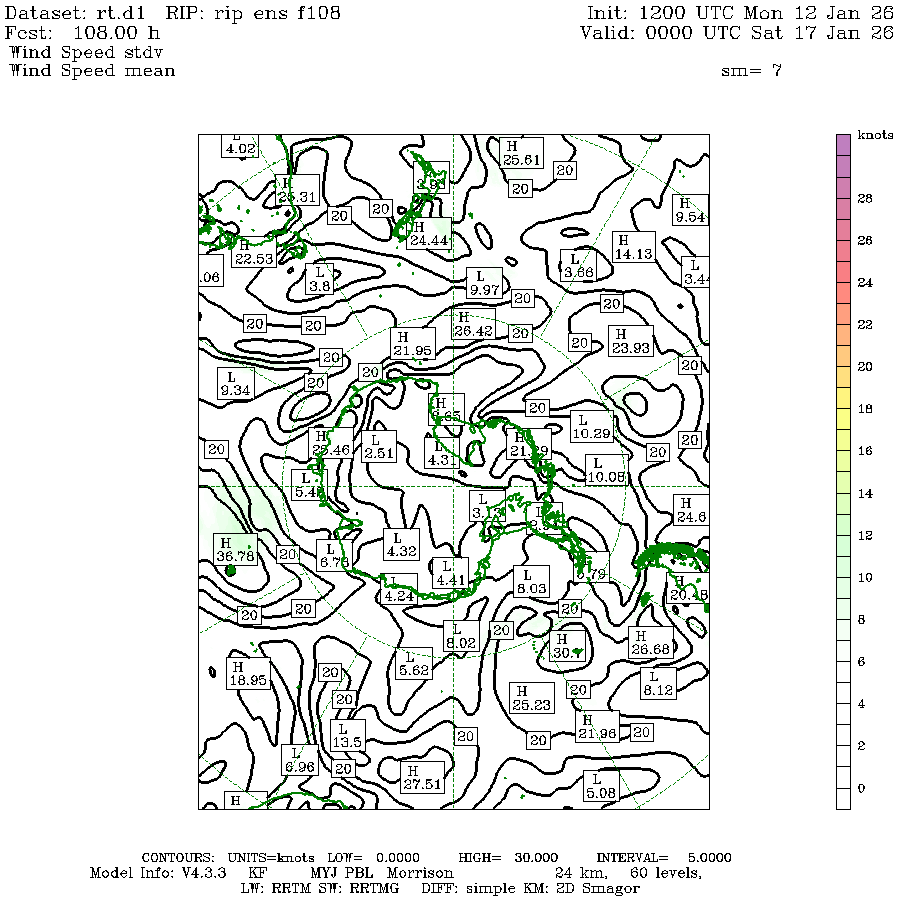Click the 'Wind Speed stdv' field label

(86, 52)
